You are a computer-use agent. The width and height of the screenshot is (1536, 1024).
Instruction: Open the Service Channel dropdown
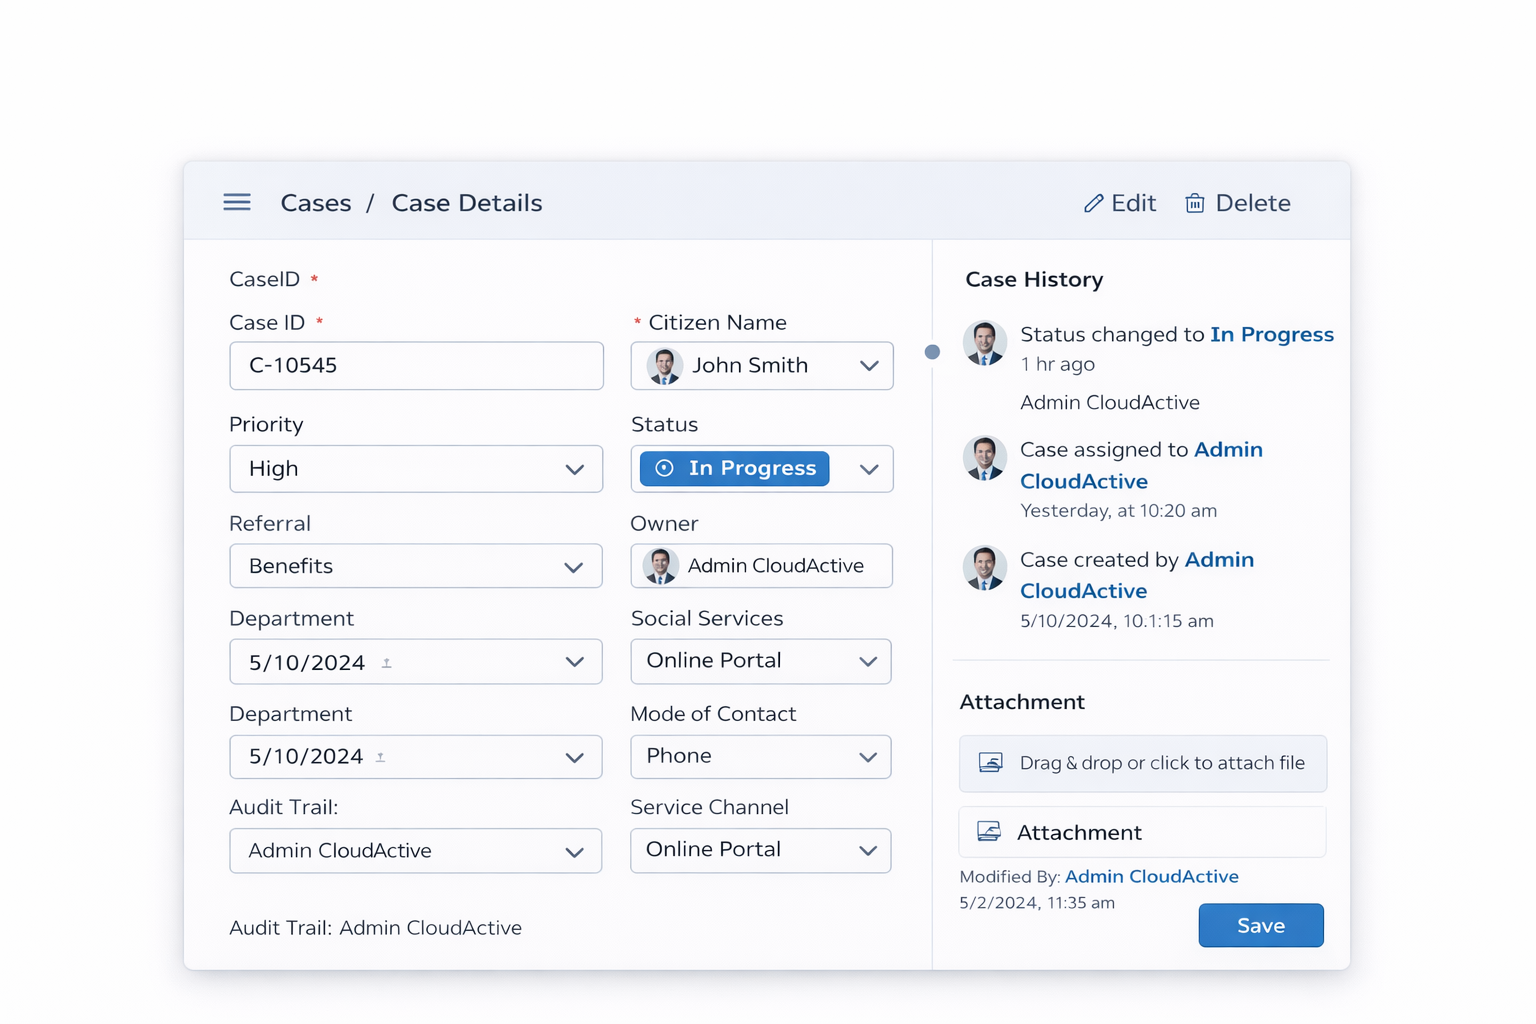(x=760, y=850)
